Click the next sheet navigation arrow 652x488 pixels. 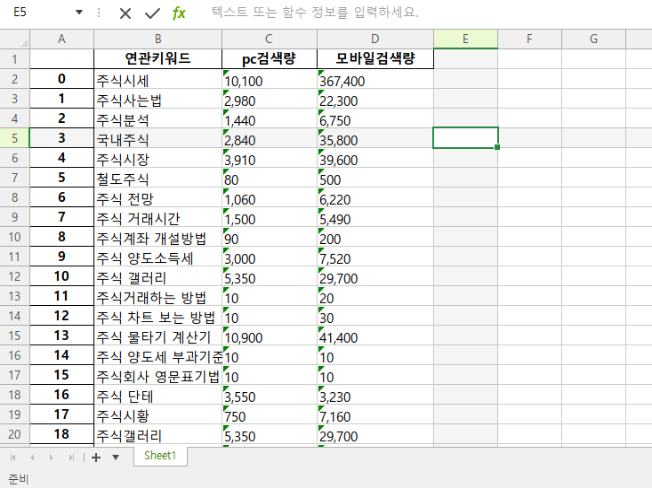[53, 457]
